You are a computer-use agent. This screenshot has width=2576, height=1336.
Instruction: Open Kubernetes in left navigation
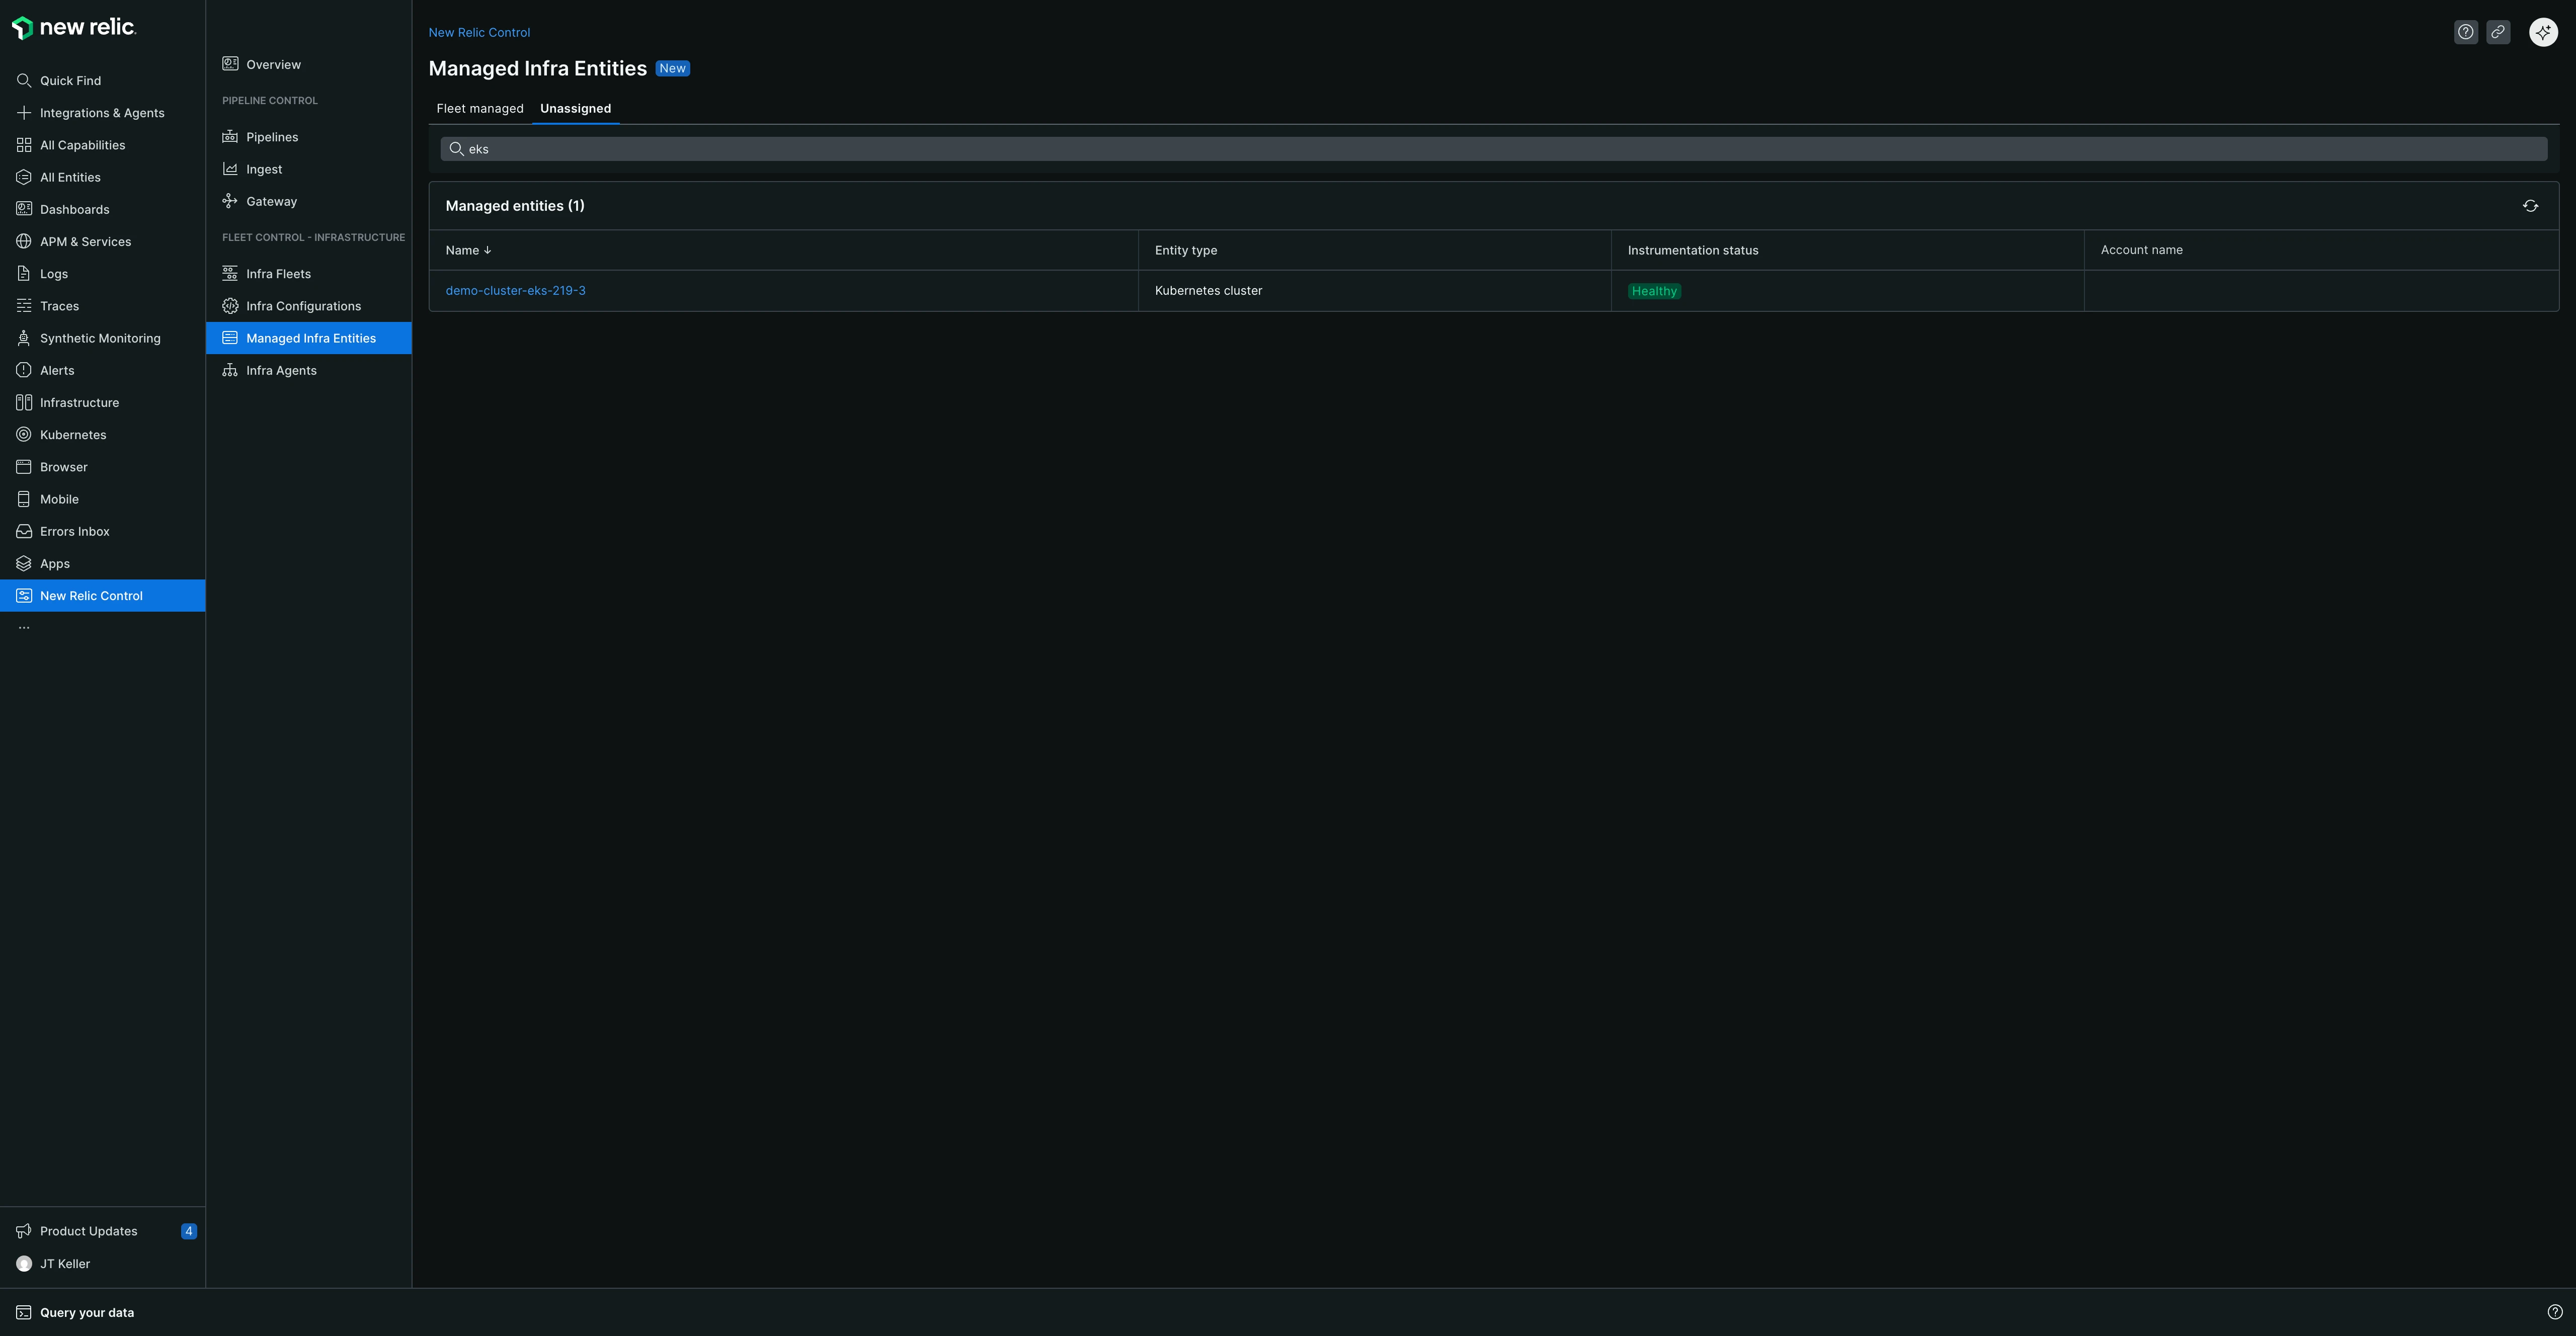coord(72,435)
